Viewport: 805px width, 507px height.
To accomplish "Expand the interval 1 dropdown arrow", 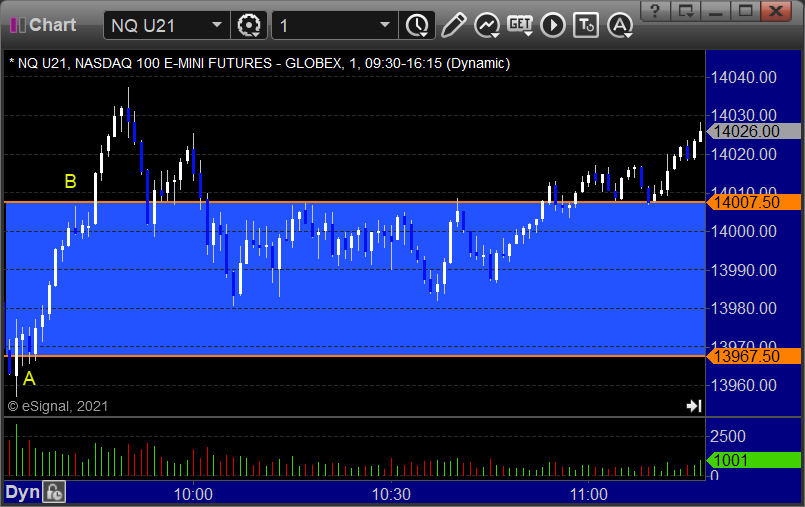I will (385, 25).
